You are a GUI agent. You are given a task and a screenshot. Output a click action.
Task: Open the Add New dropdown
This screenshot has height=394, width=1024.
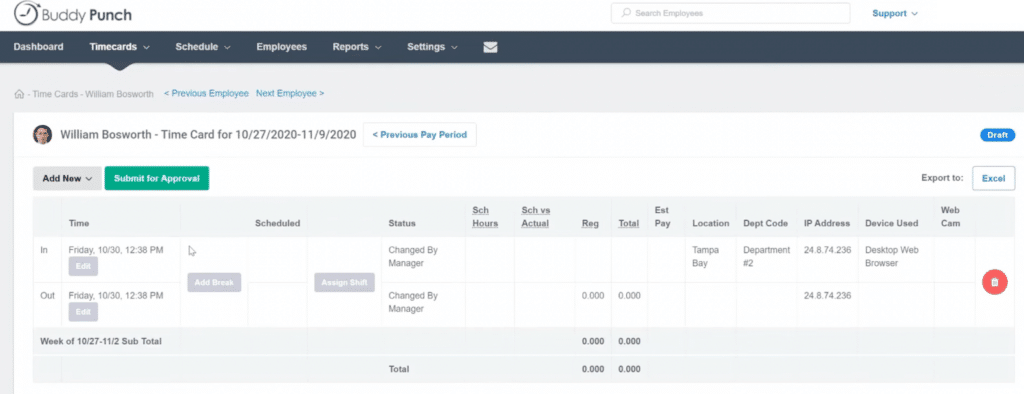(67, 178)
